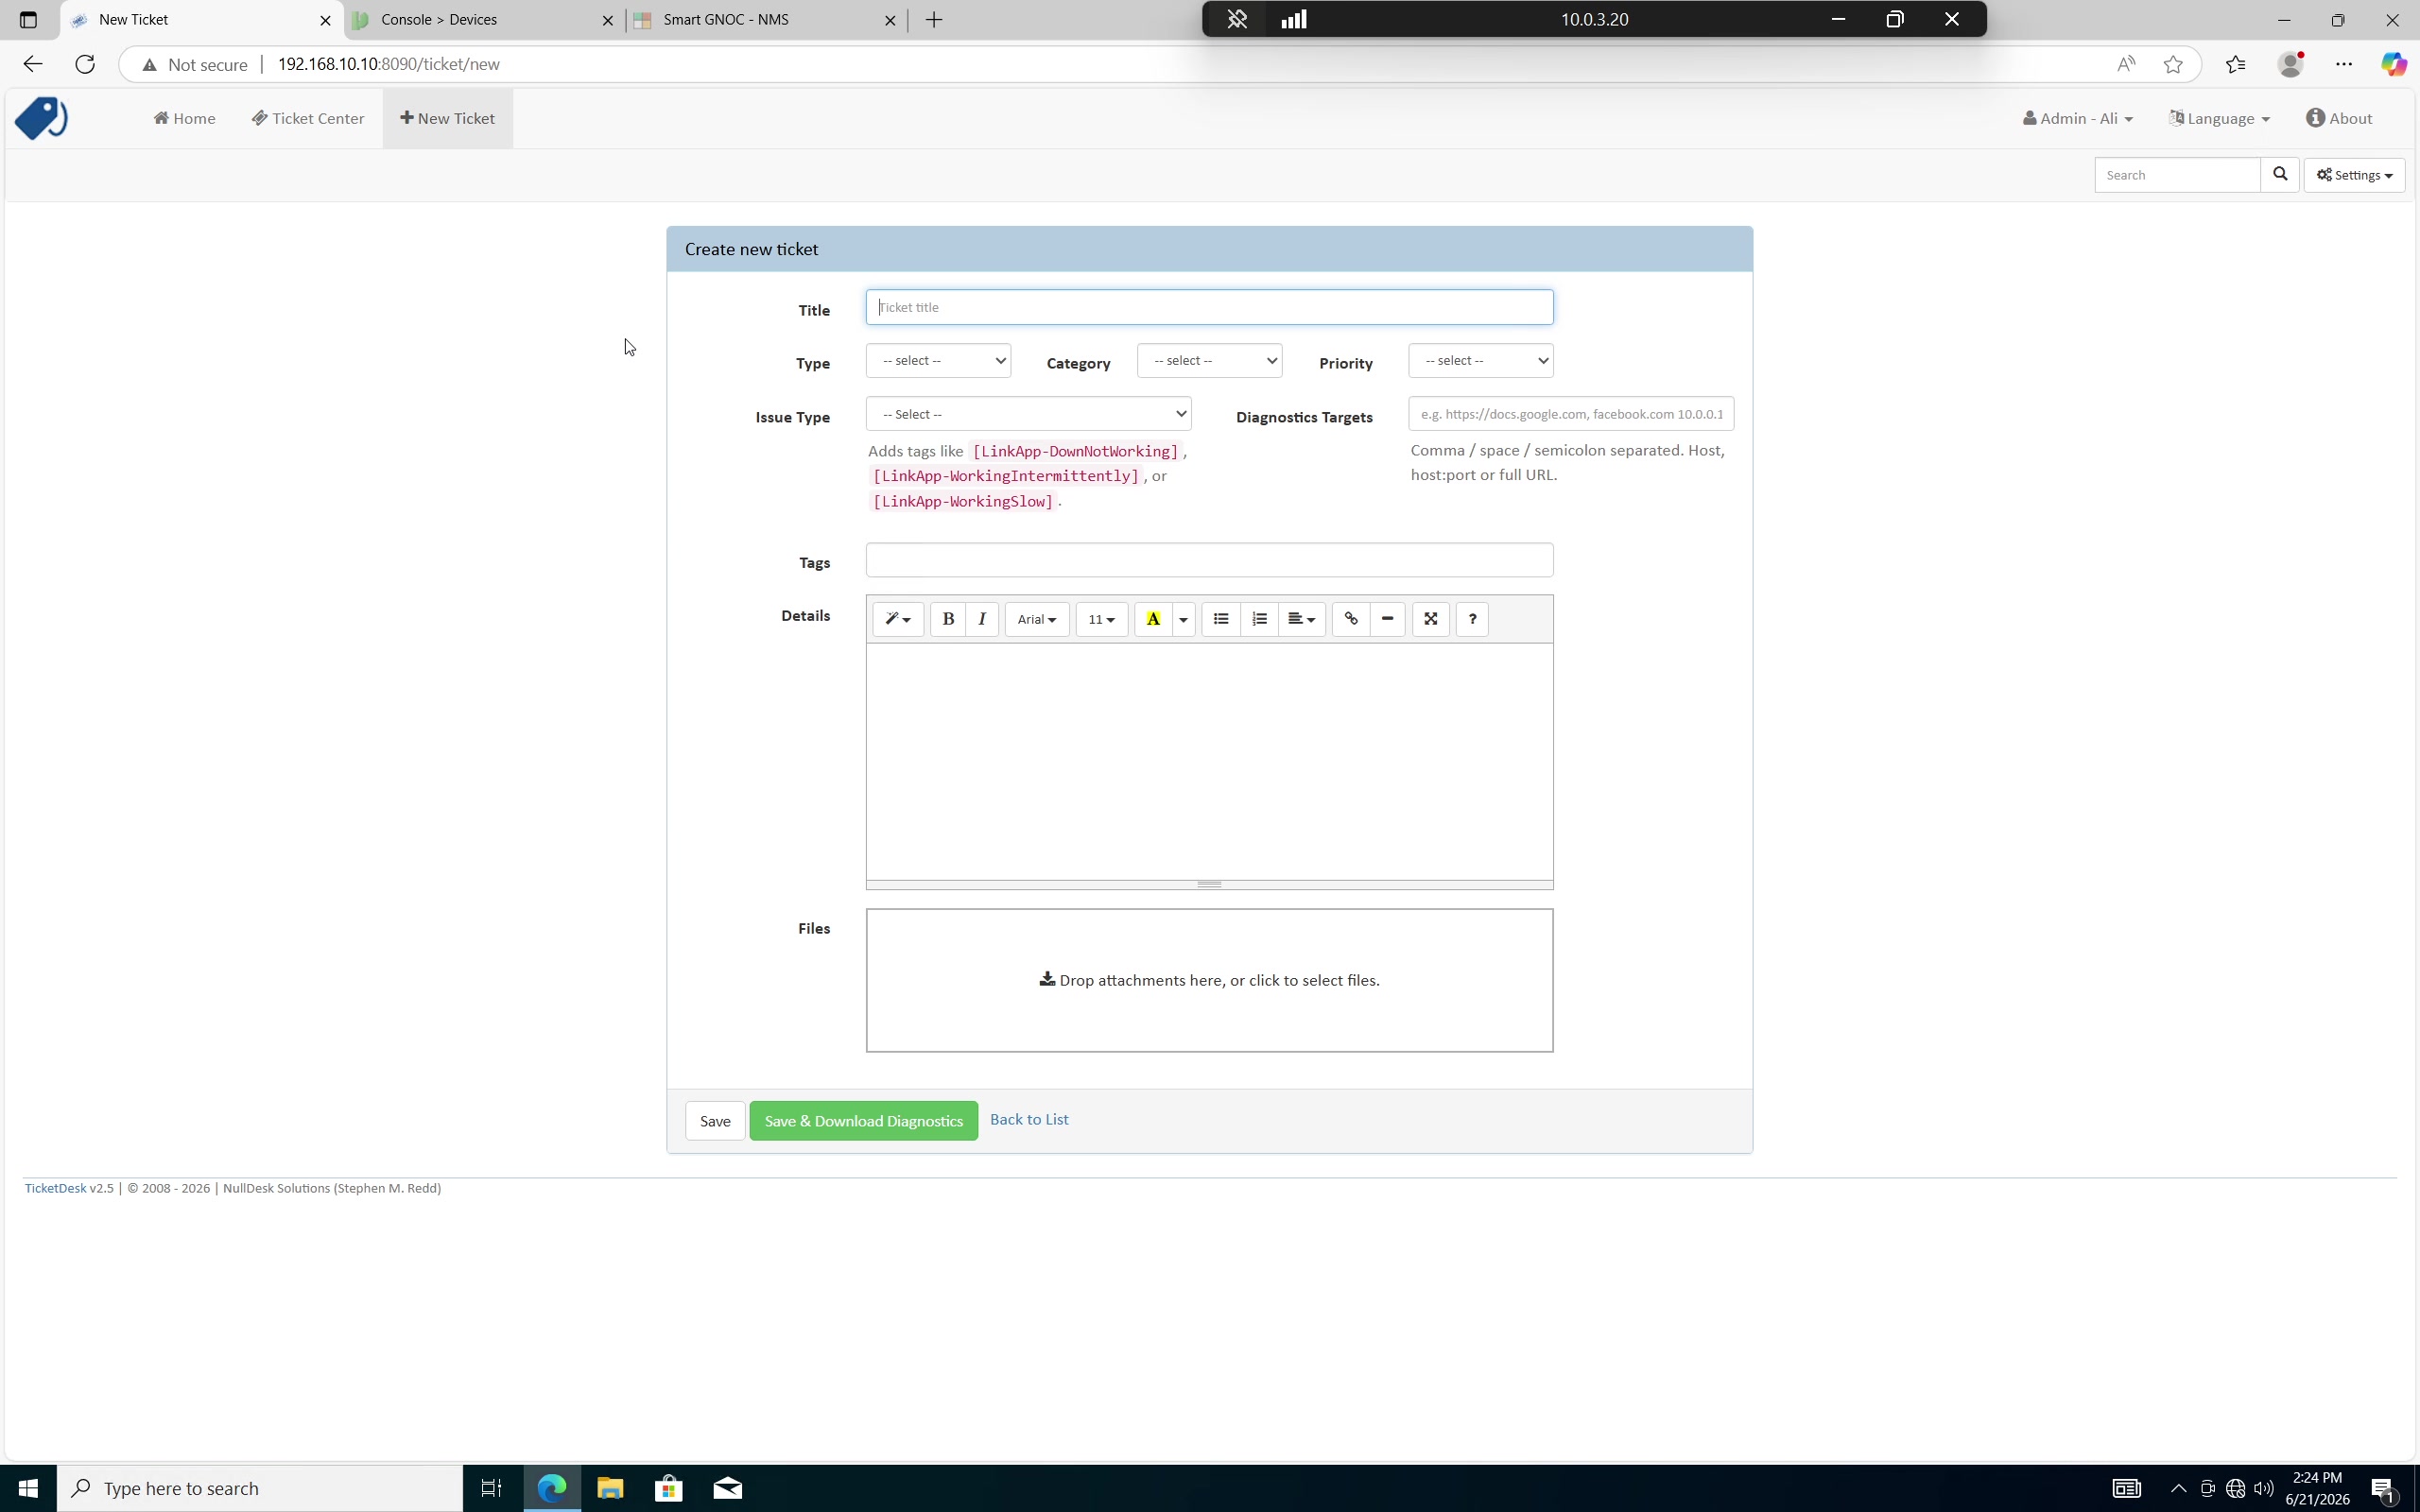Click Save & Download Diagnostics button
Viewport: 2420px width, 1512px height.
pos(864,1121)
